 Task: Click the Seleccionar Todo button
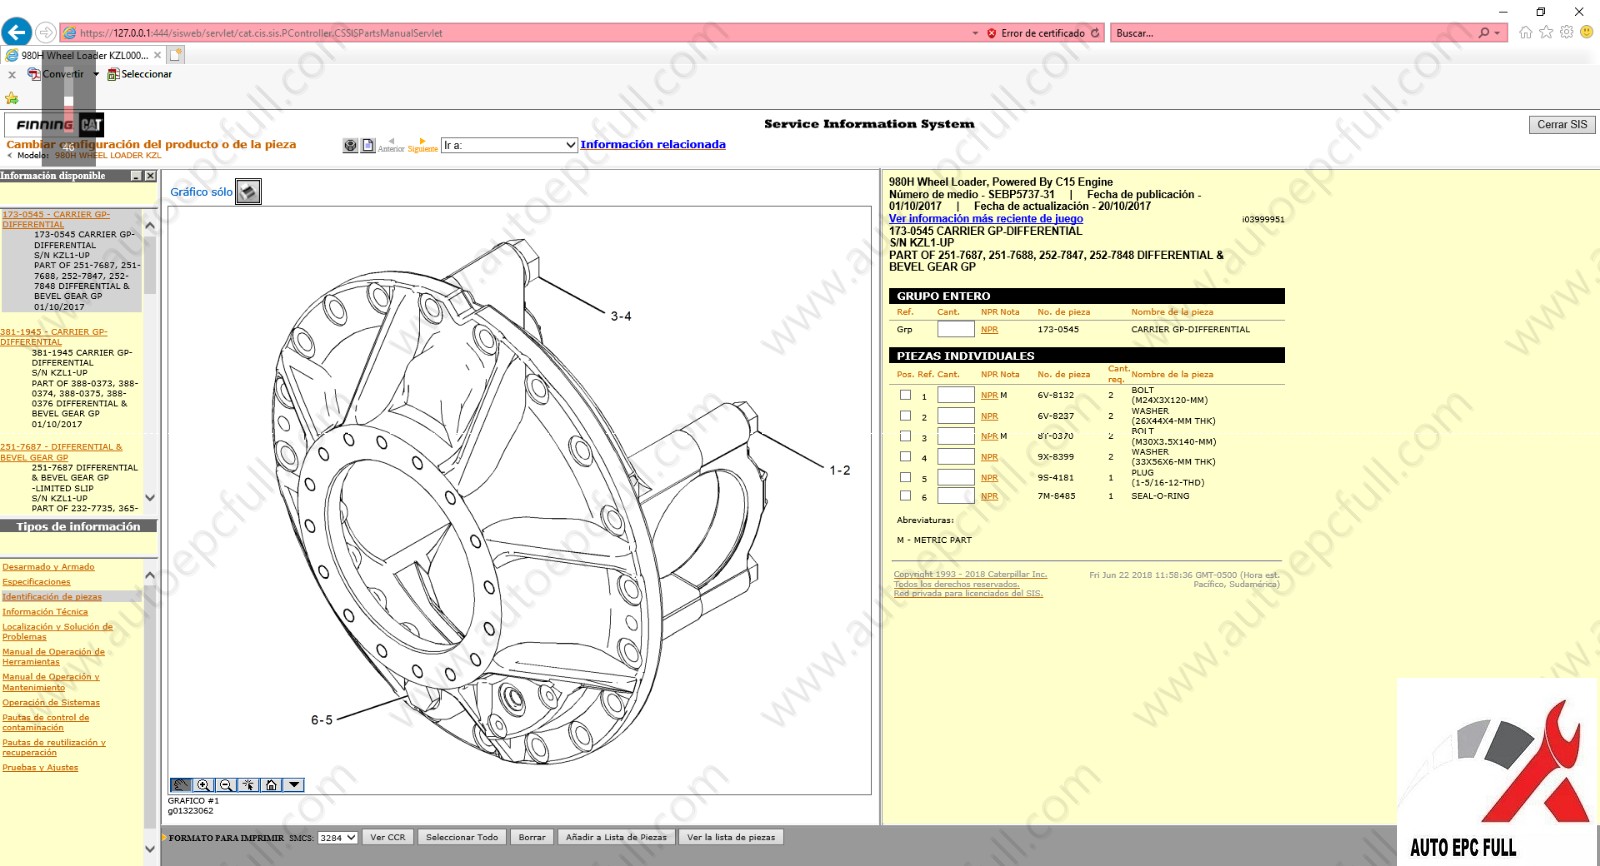pyautogui.click(x=462, y=838)
